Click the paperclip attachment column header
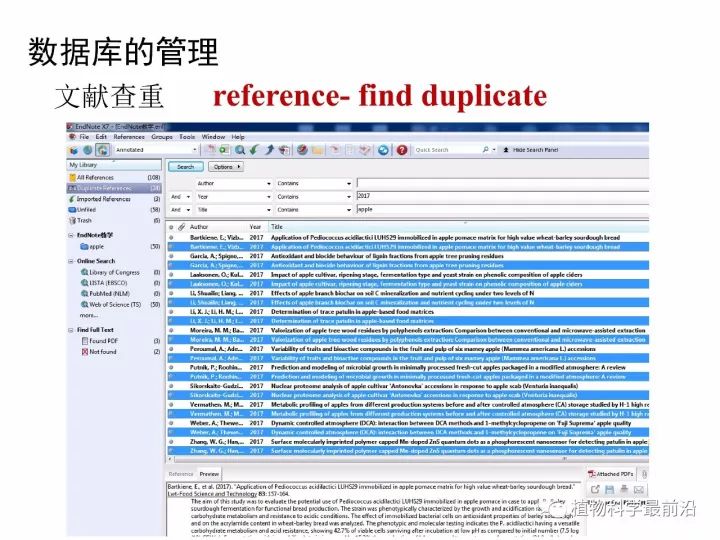This screenshot has height=540, width=720. (x=182, y=227)
